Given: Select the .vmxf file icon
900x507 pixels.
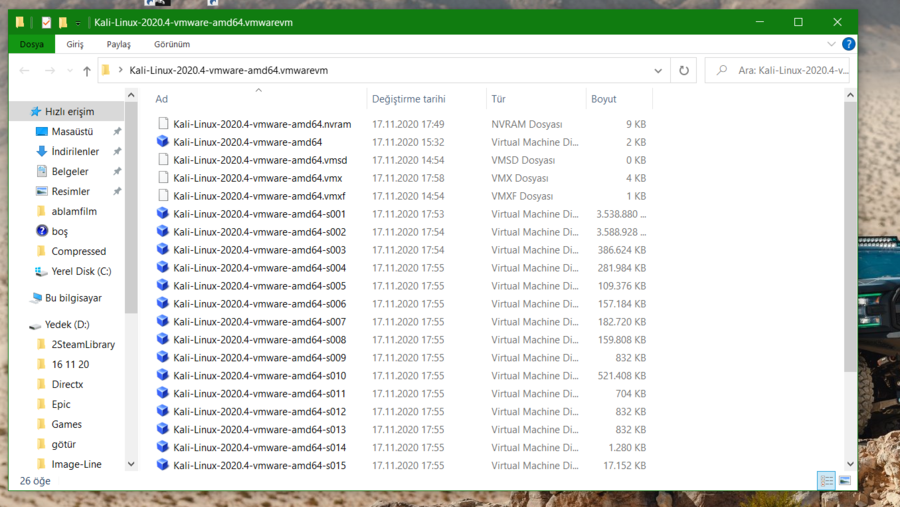Looking at the screenshot, I should tap(163, 196).
